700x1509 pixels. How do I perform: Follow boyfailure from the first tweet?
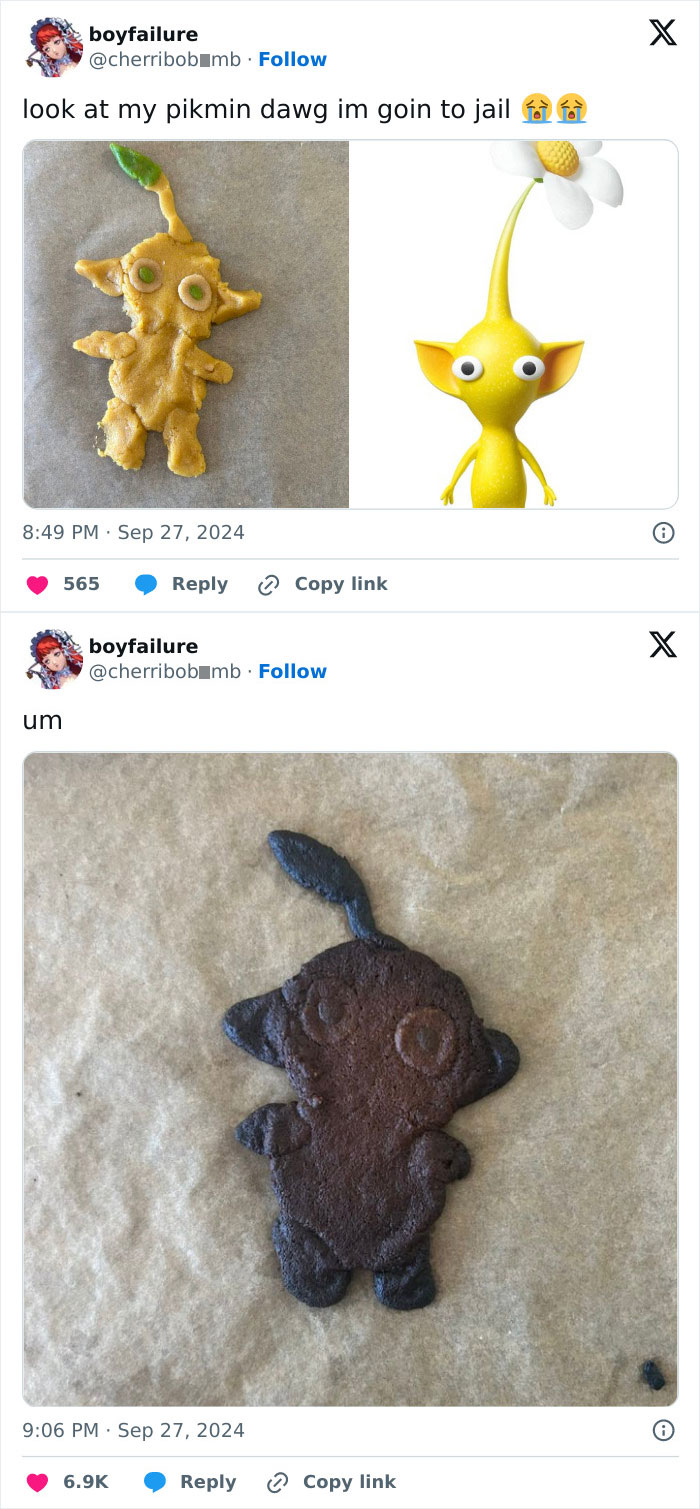coord(292,59)
